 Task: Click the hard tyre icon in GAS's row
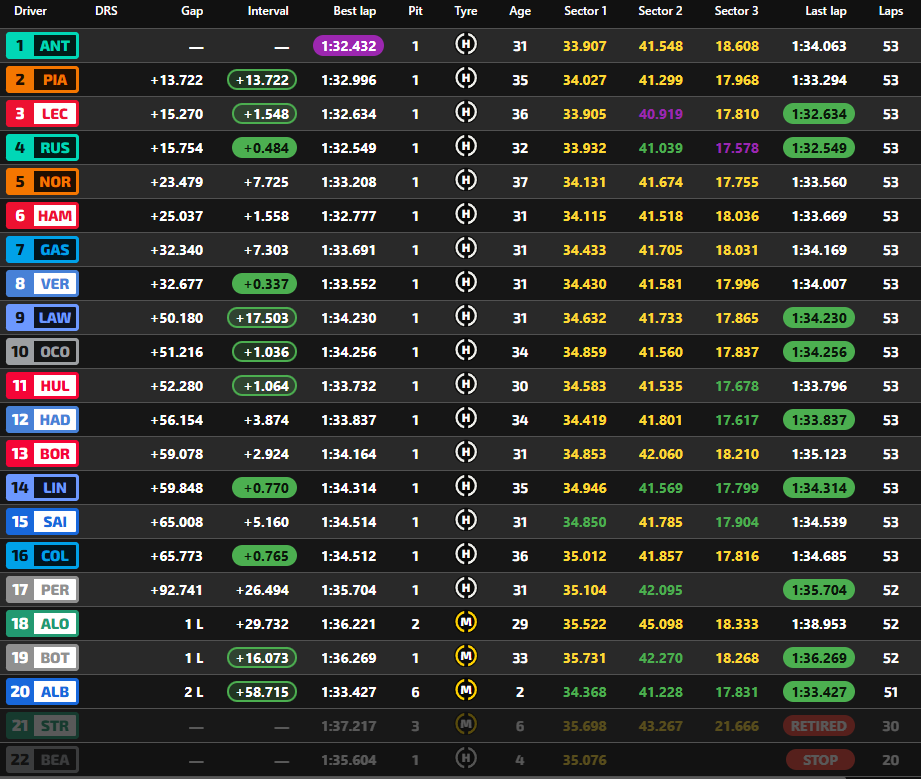pyautogui.click(x=466, y=249)
